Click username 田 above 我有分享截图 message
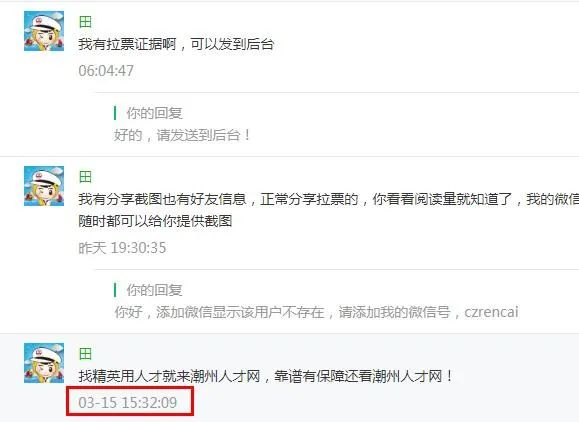The width and height of the screenshot is (579, 422). click(x=85, y=177)
